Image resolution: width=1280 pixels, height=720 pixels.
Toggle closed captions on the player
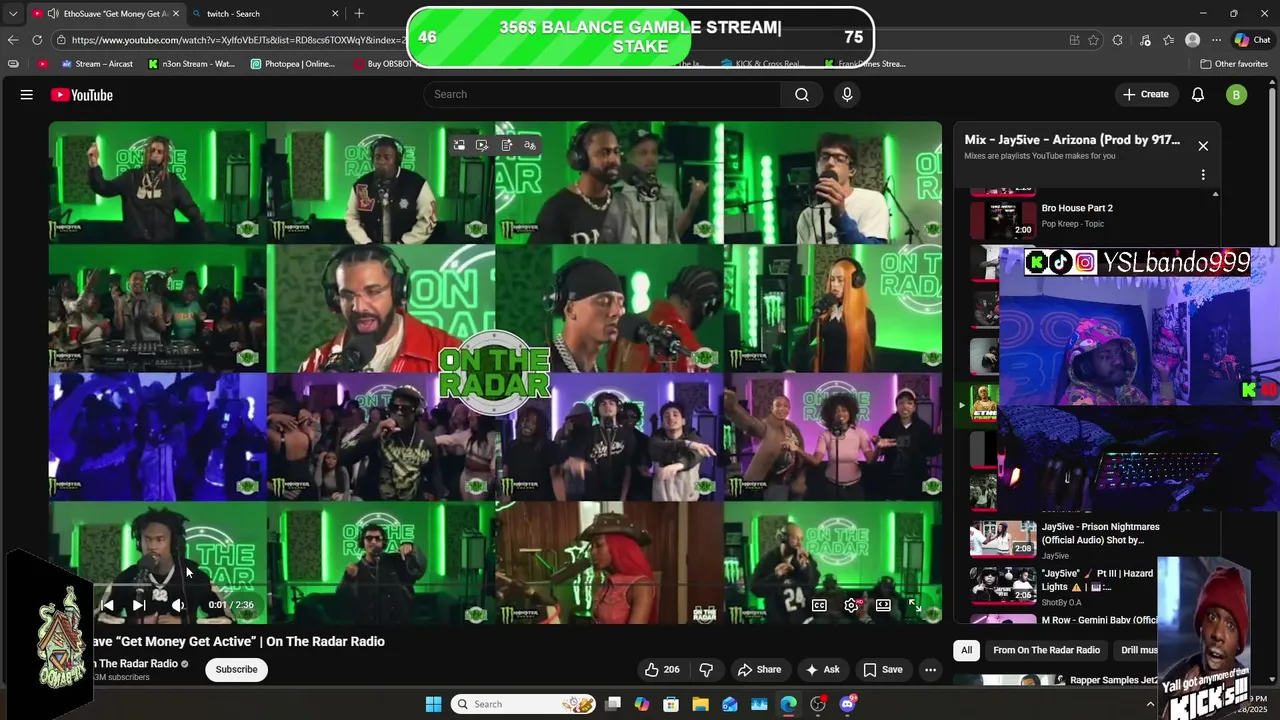coord(819,605)
